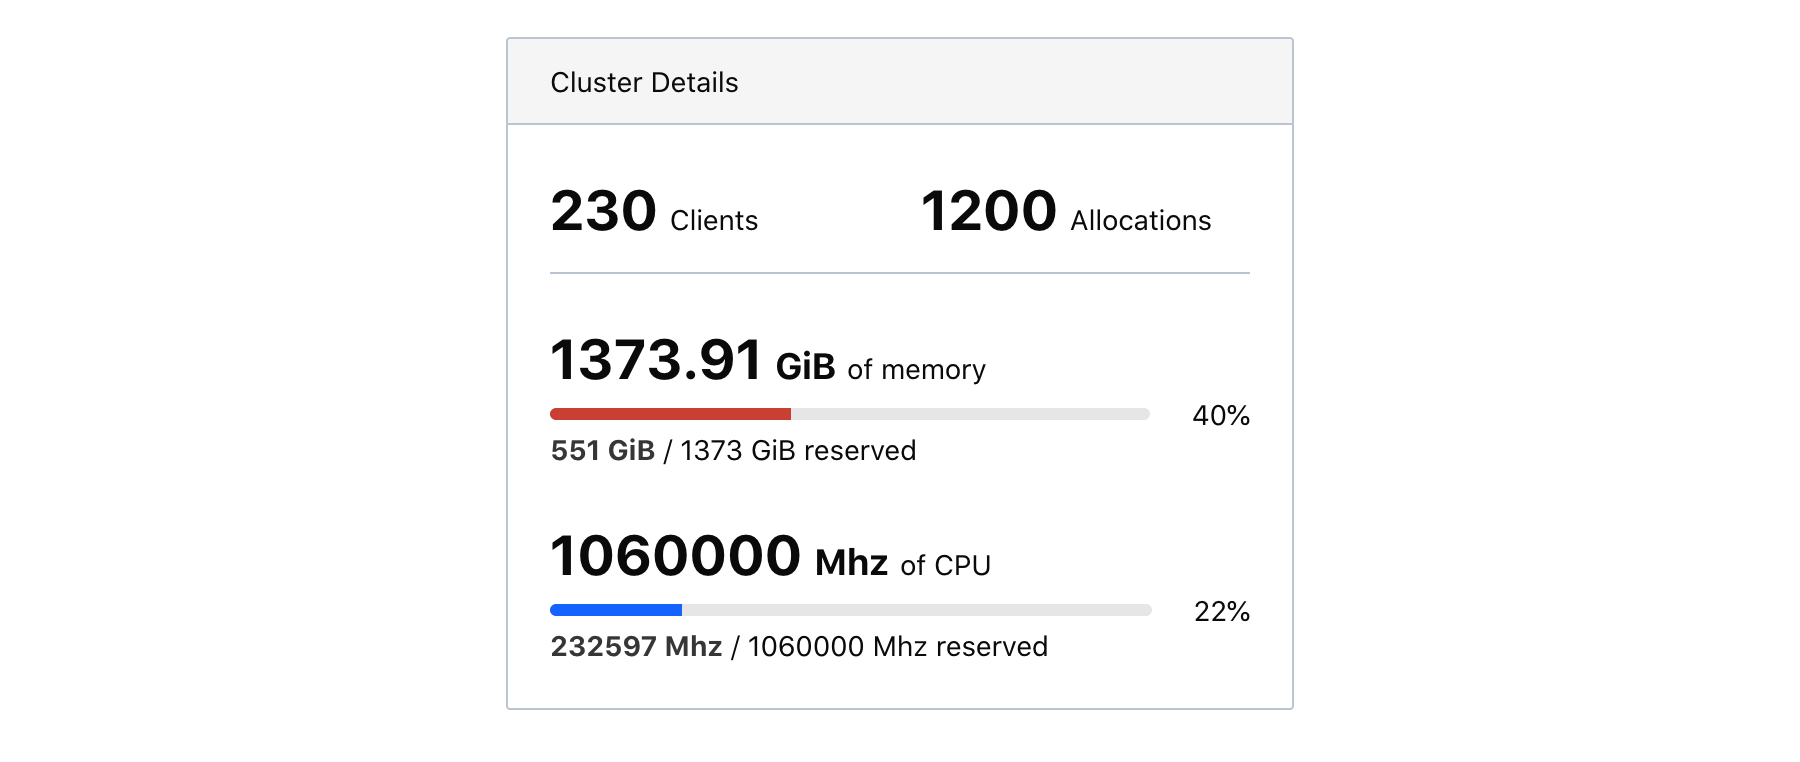Click the 40% memory percentage
Image resolution: width=1800 pixels, height=762 pixels.
(1221, 416)
